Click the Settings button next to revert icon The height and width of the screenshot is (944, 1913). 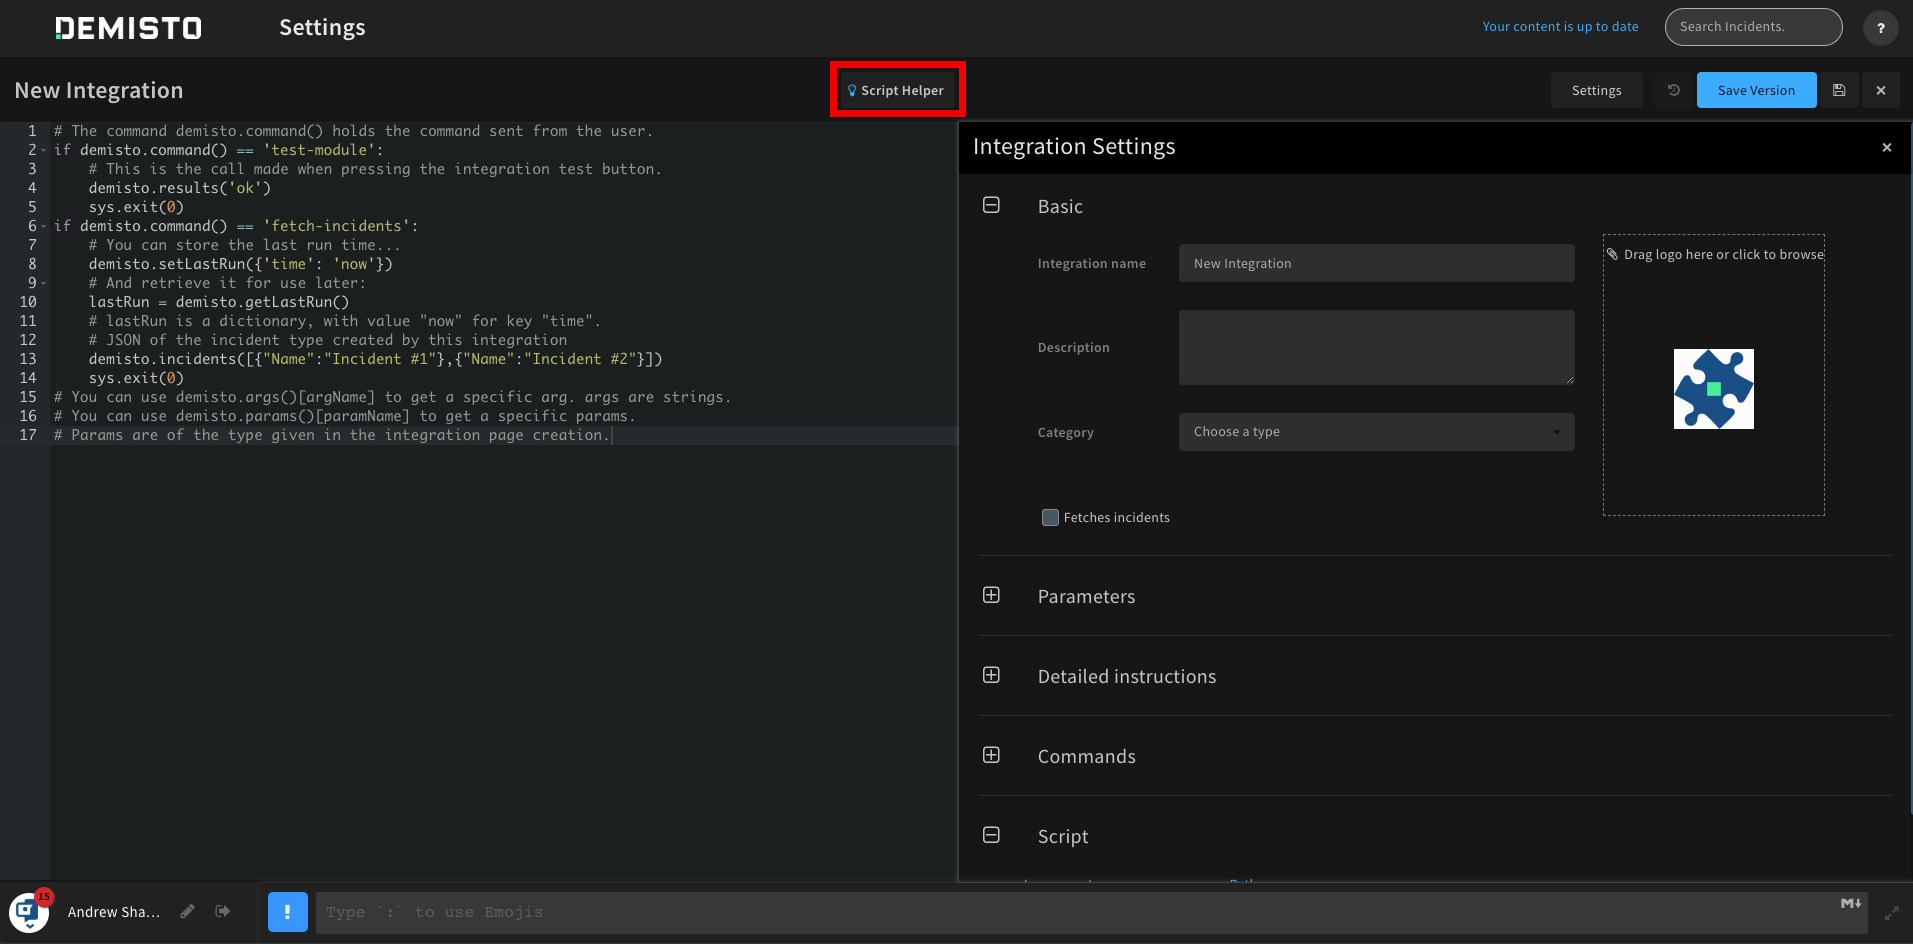coord(1597,90)
